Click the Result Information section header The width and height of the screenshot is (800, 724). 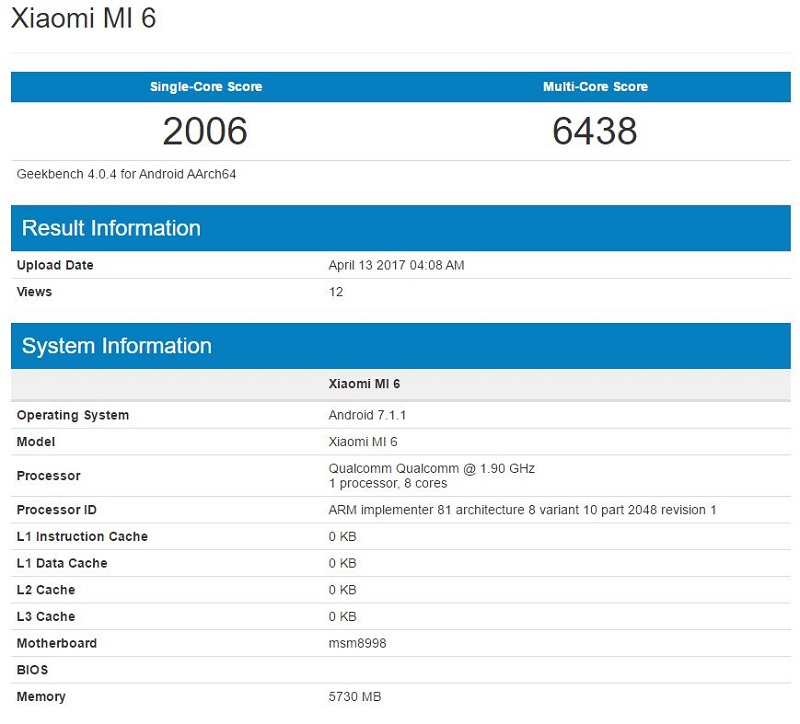(x=110, y=228)
